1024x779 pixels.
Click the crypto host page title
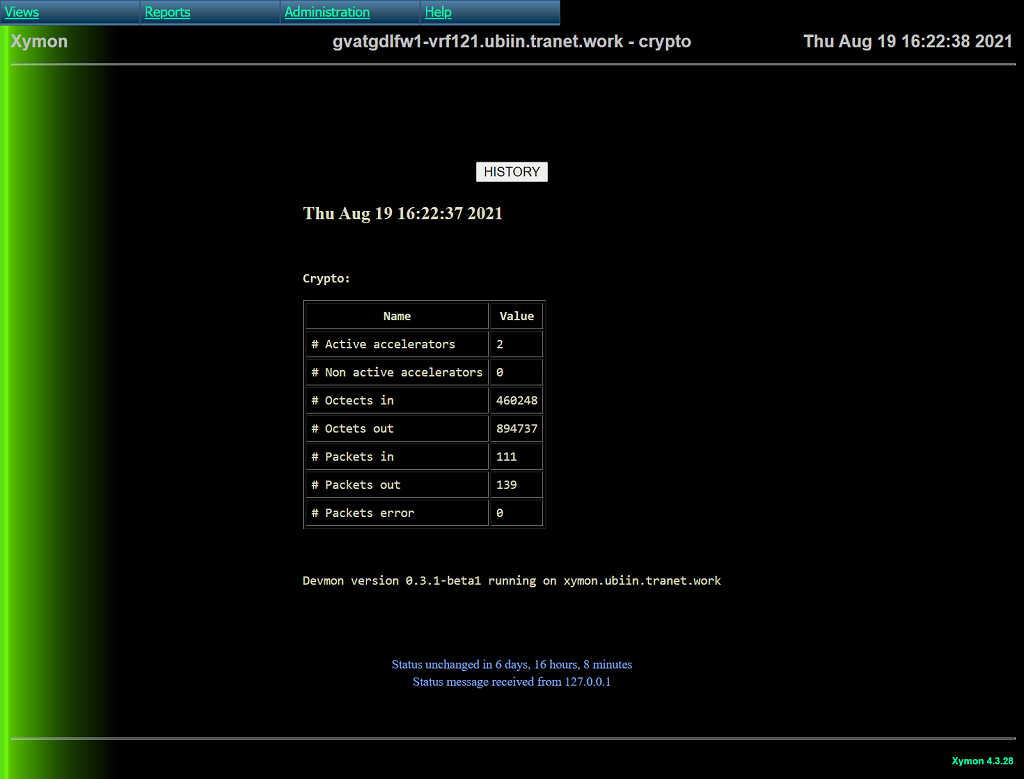(511, 42)
